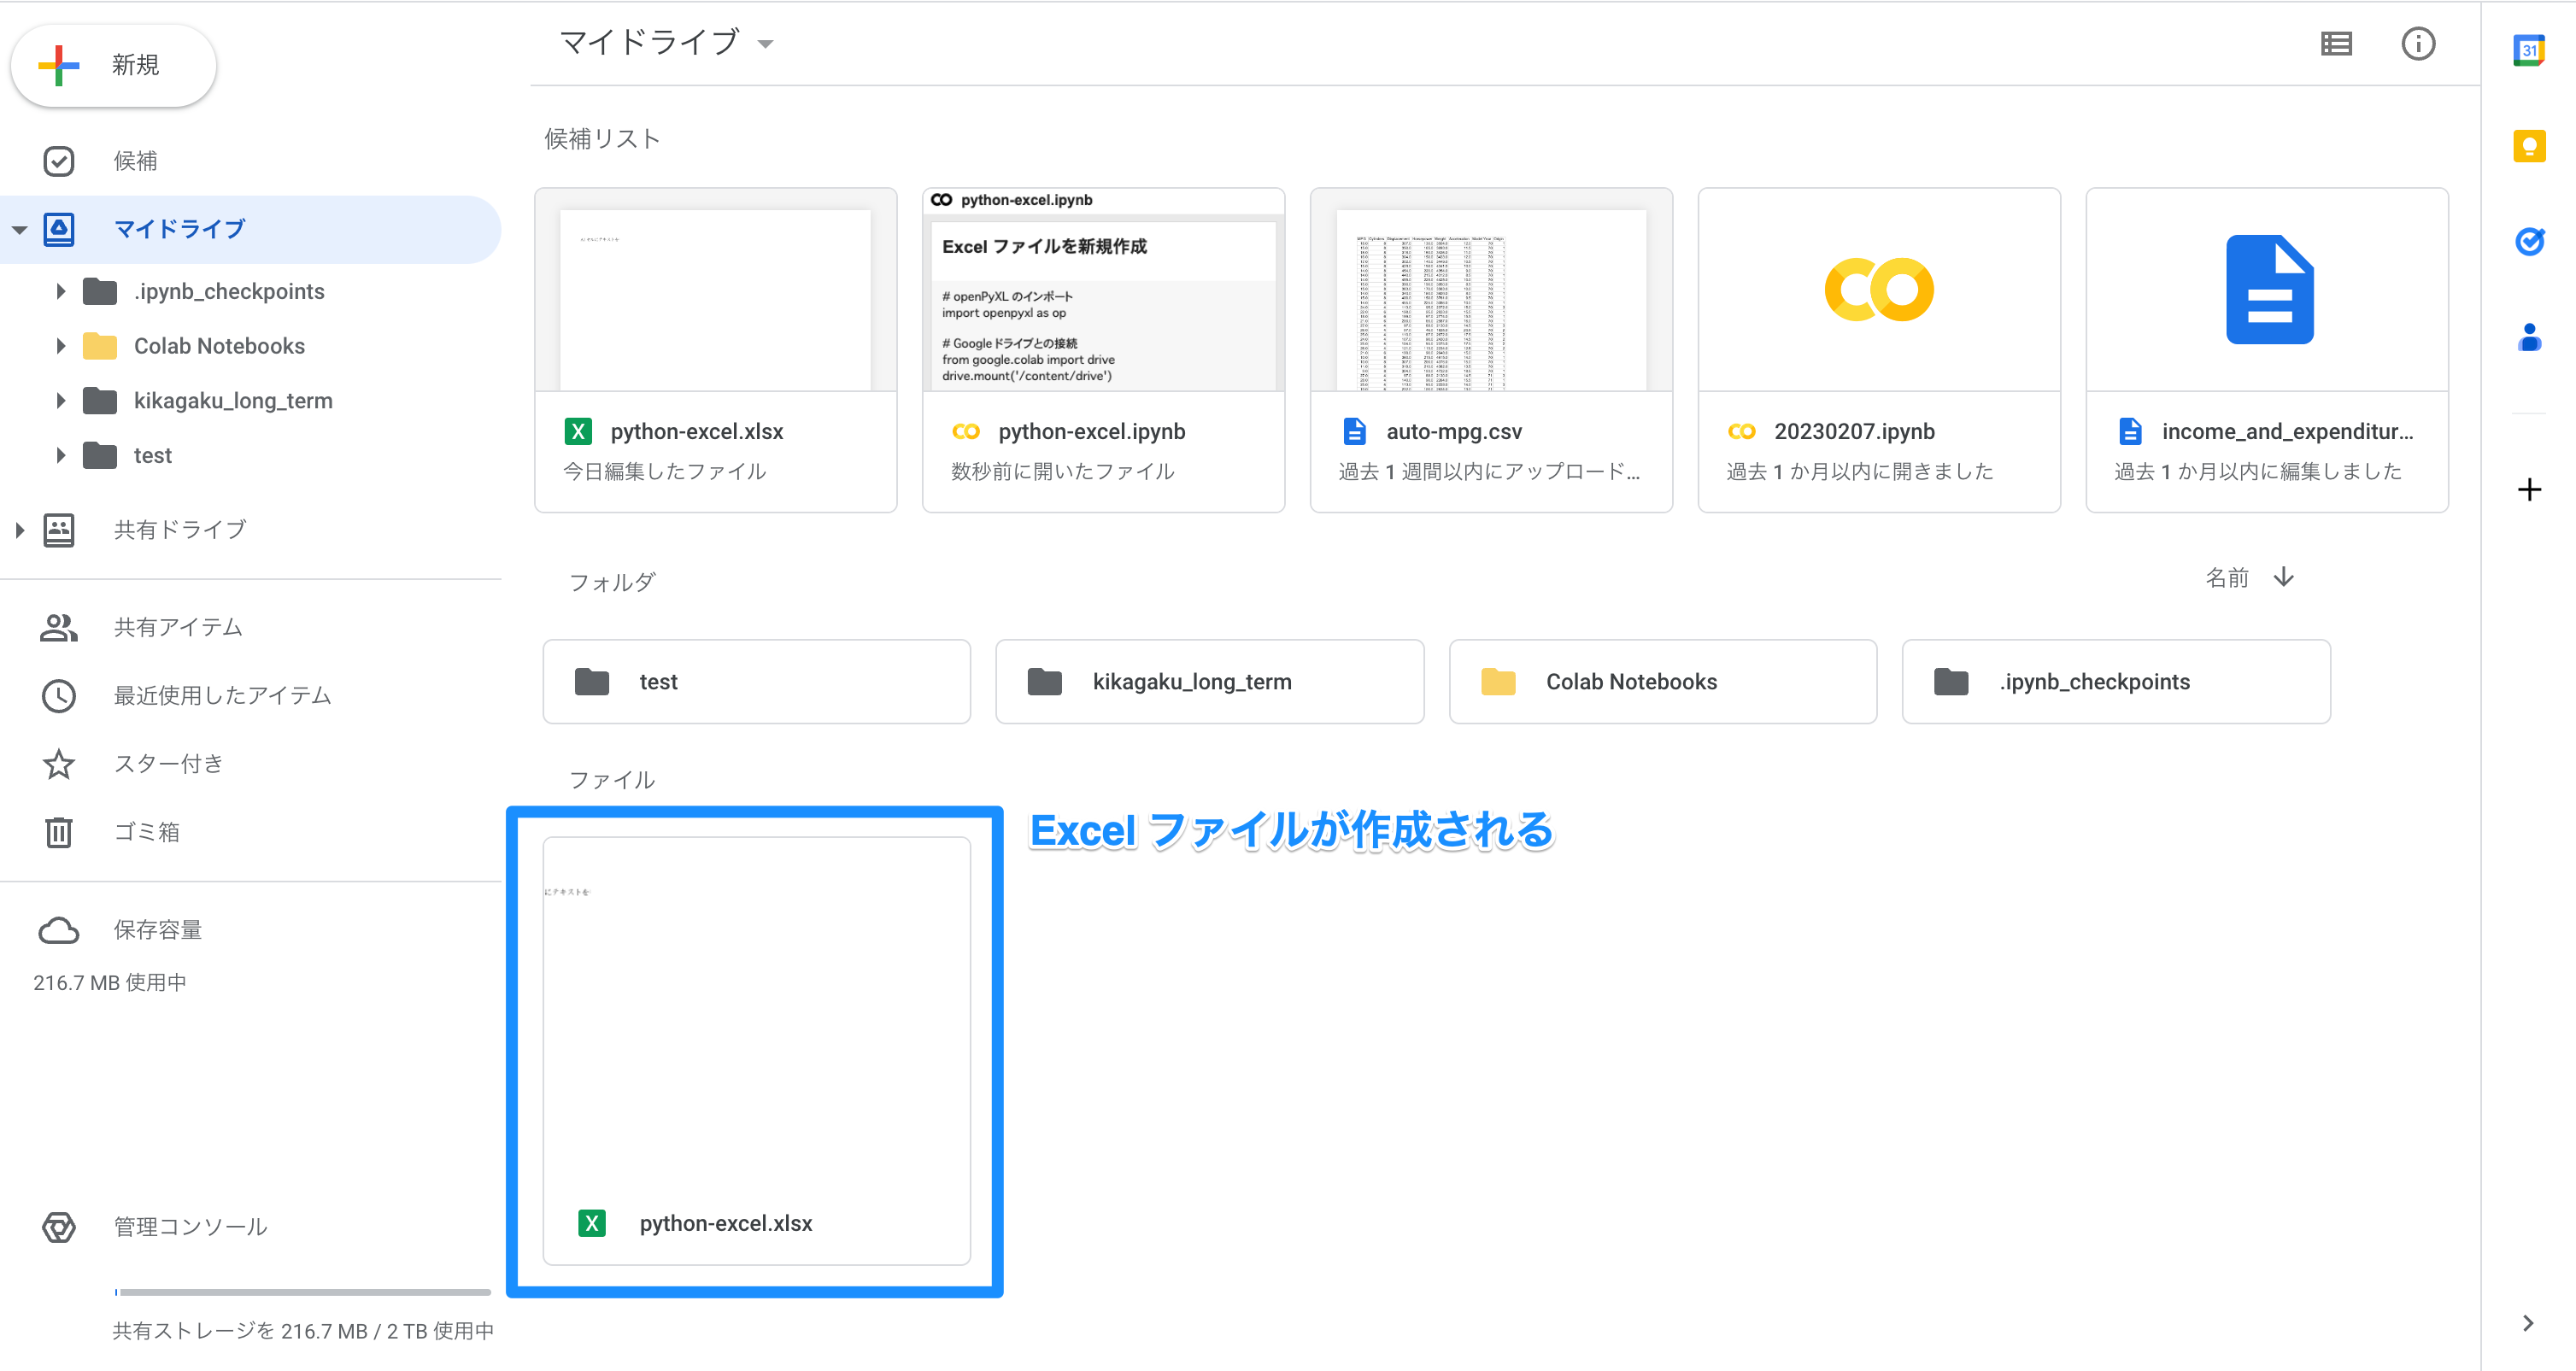
Task: Open Google Keep side panel icon
Action: pyautogui.click(x=2528, y=146)
